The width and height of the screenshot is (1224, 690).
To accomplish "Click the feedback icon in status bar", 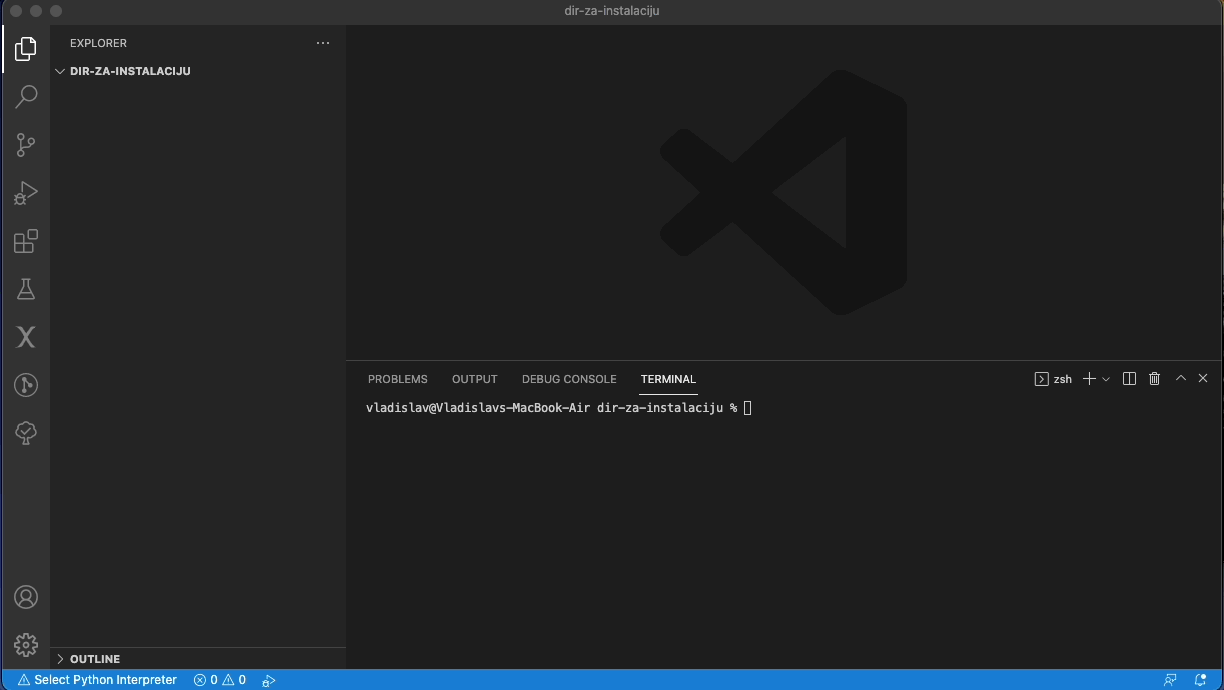I will click(1170, 680).
